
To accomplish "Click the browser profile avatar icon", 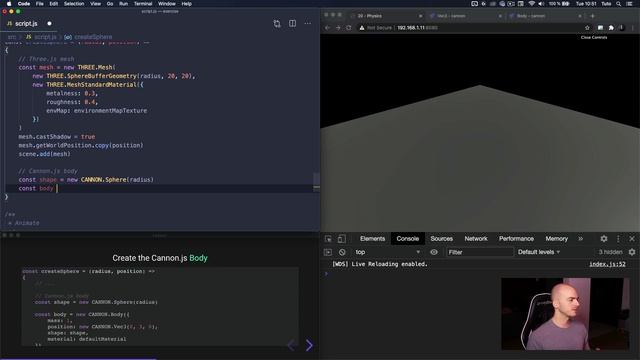I will tap(621, 28).
